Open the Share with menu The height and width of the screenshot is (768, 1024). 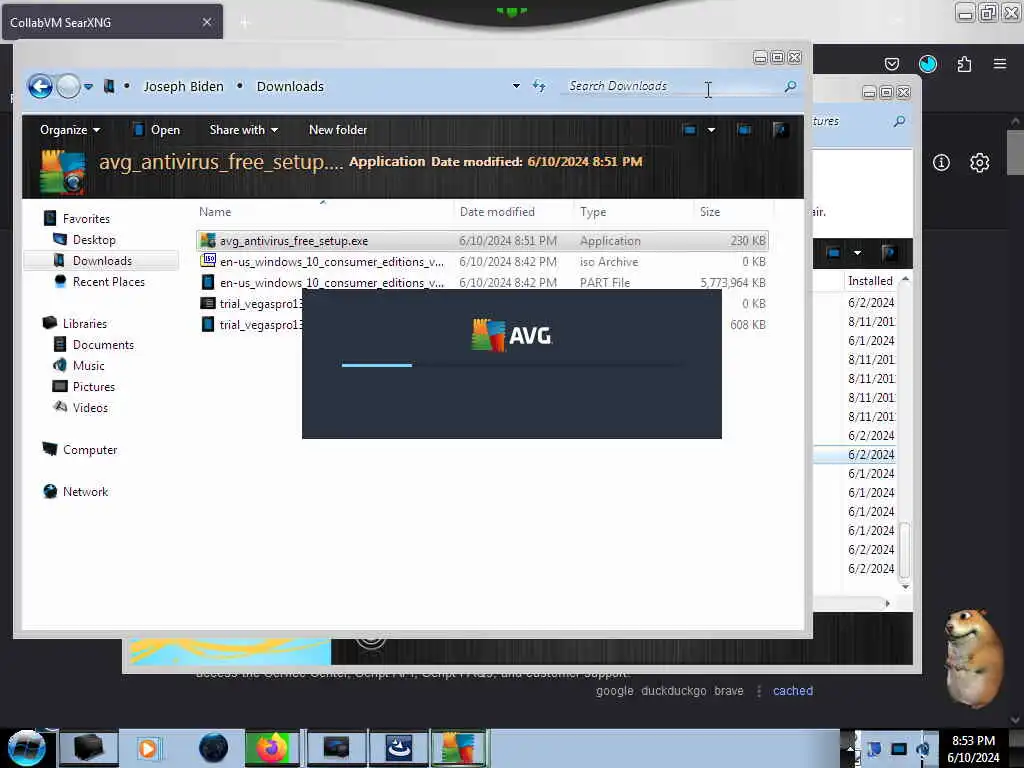(x=244, y=130)
